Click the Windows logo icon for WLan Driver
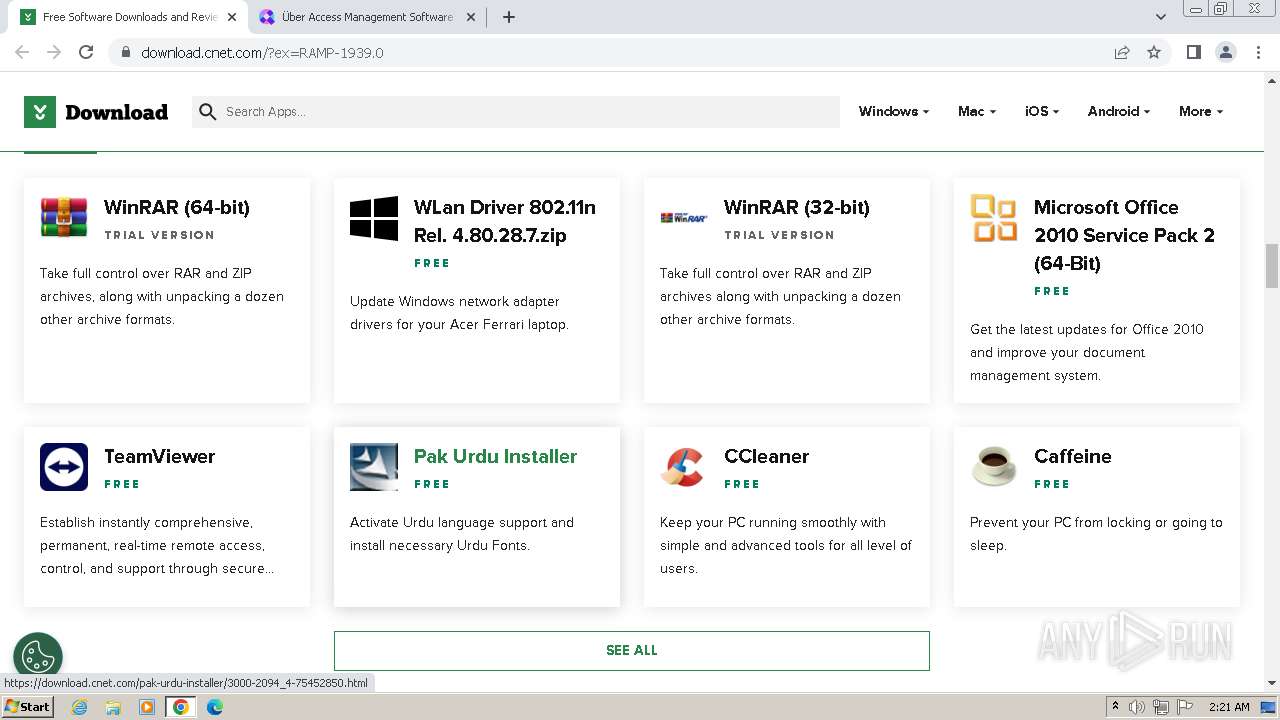The height and width of the screenshot is (720, 1280). [374, 218]
